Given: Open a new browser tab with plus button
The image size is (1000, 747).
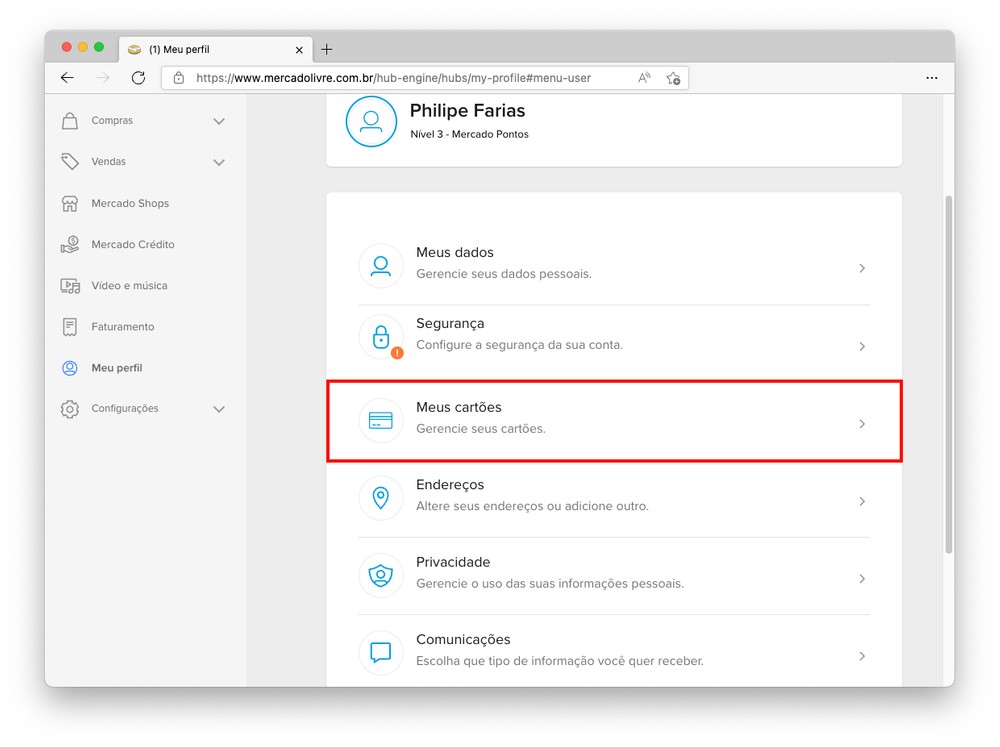Looking at the screenshot, I should pyautogui.click(x=327, y=49).
